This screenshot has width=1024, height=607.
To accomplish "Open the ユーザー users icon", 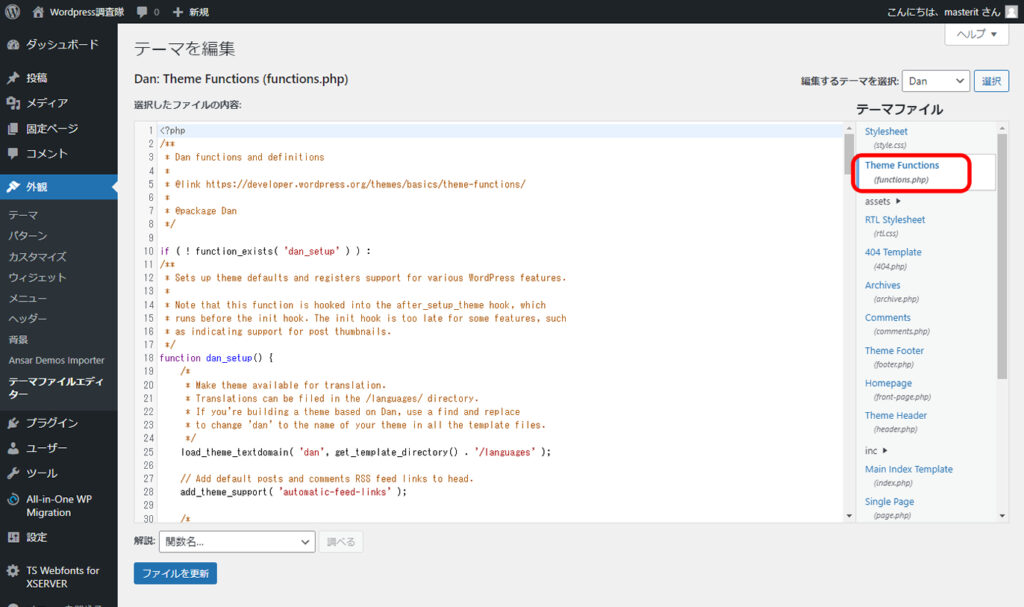I will coord(13,448).
